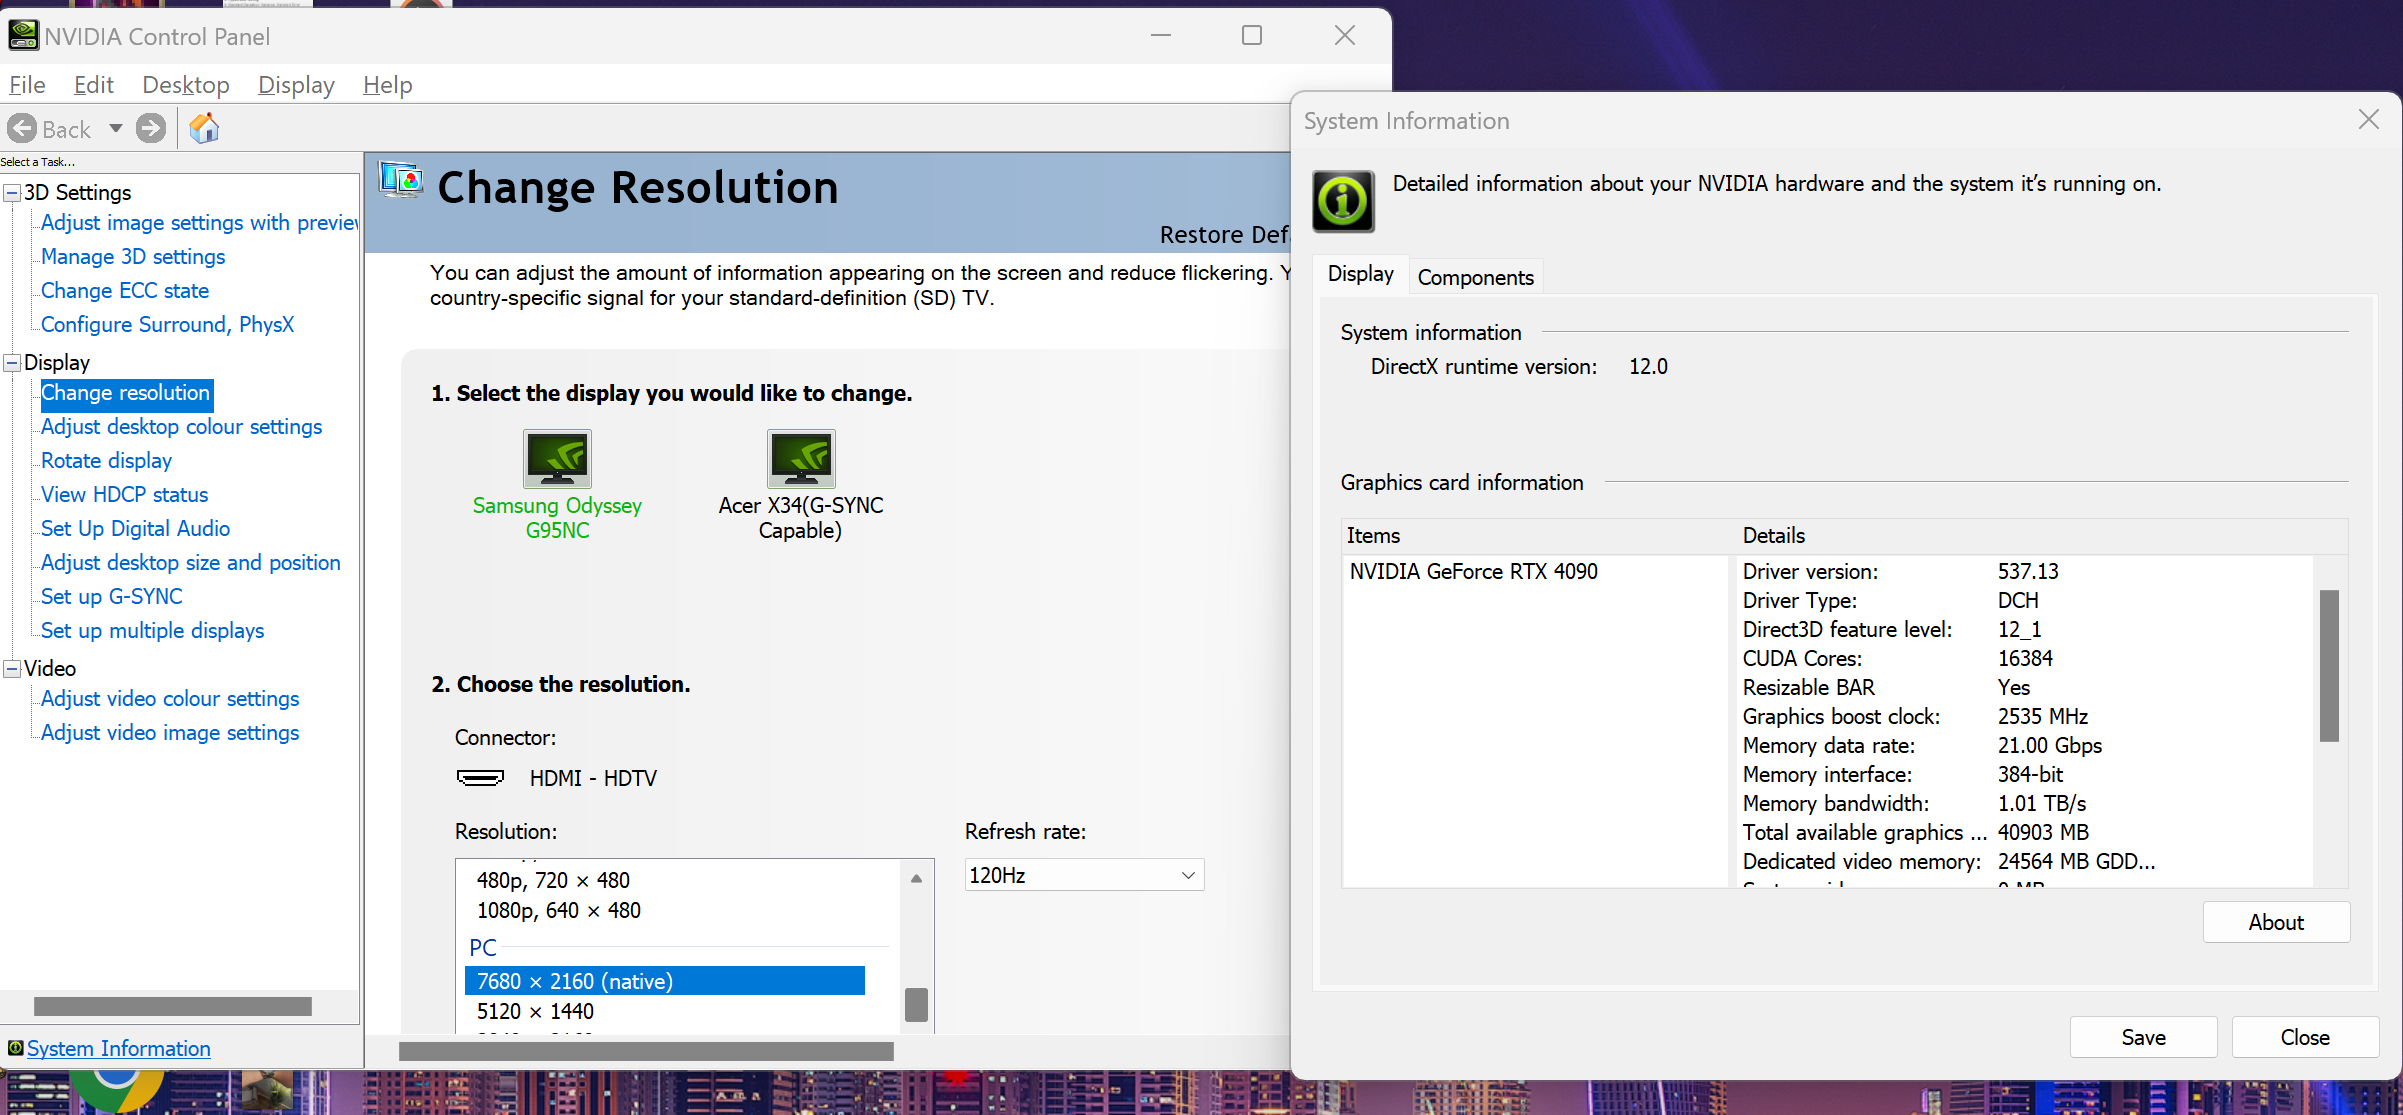The height and width of the screenshot is (1115, 2403).
Task: Open the Desktop menu
Action: tap(186, 85)
